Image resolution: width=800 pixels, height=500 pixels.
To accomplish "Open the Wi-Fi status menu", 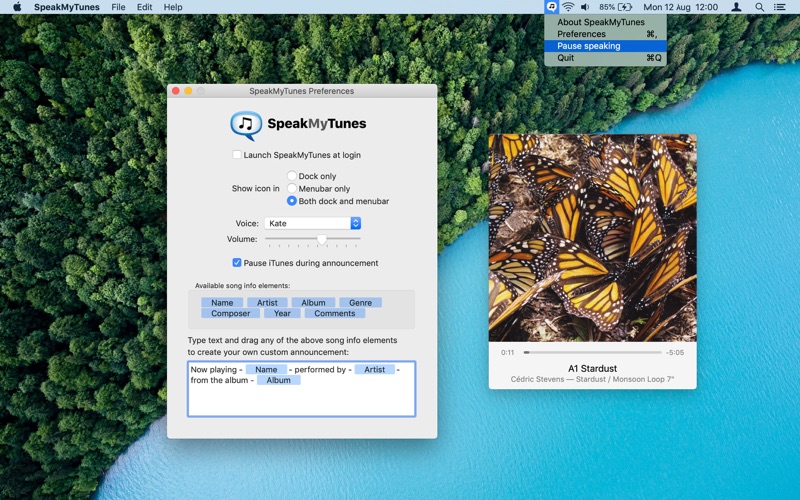I will pos(568,7).
